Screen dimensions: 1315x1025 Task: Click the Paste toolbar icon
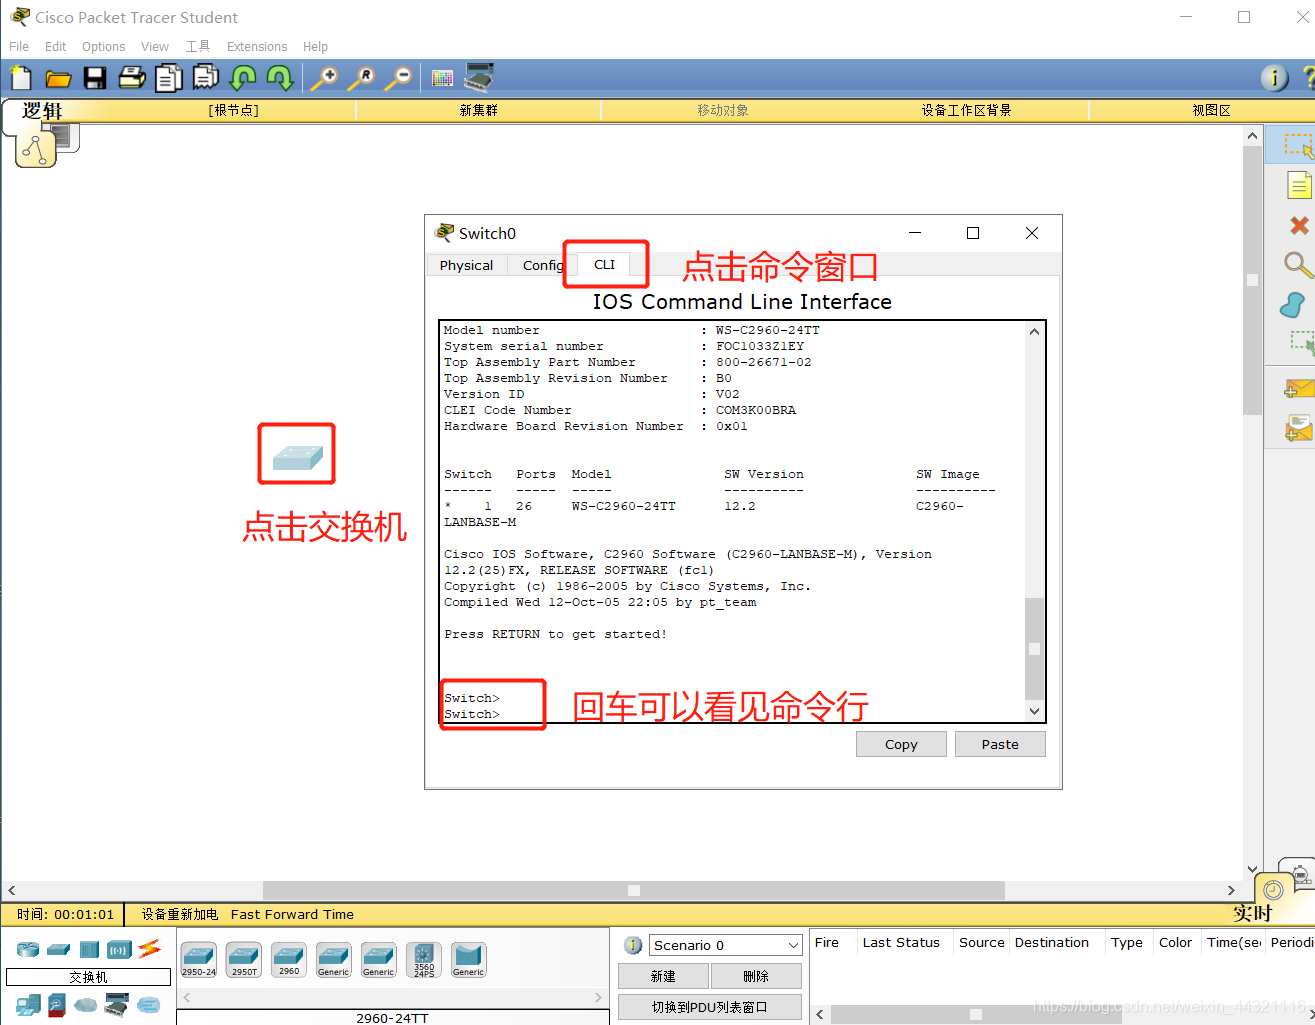click(206, 77)
